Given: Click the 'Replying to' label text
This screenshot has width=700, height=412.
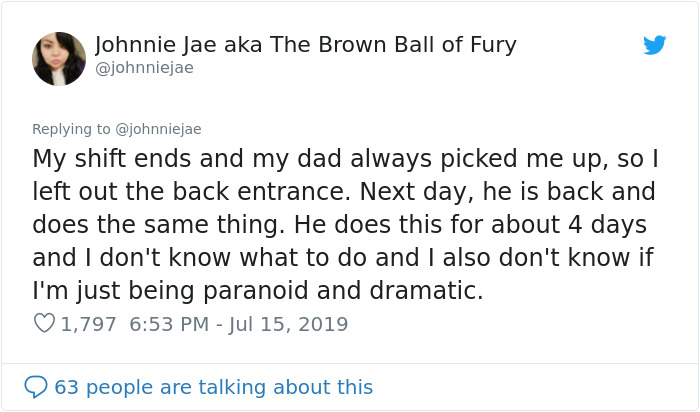Looking at the screenshot, I should (x=73, y=129).
